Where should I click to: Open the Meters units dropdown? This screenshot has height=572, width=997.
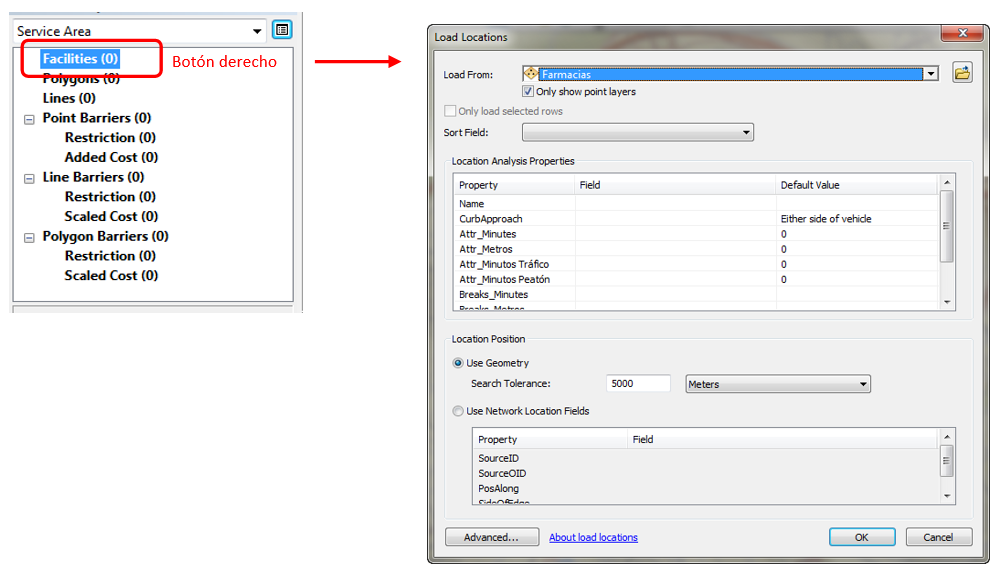[863, 384]
